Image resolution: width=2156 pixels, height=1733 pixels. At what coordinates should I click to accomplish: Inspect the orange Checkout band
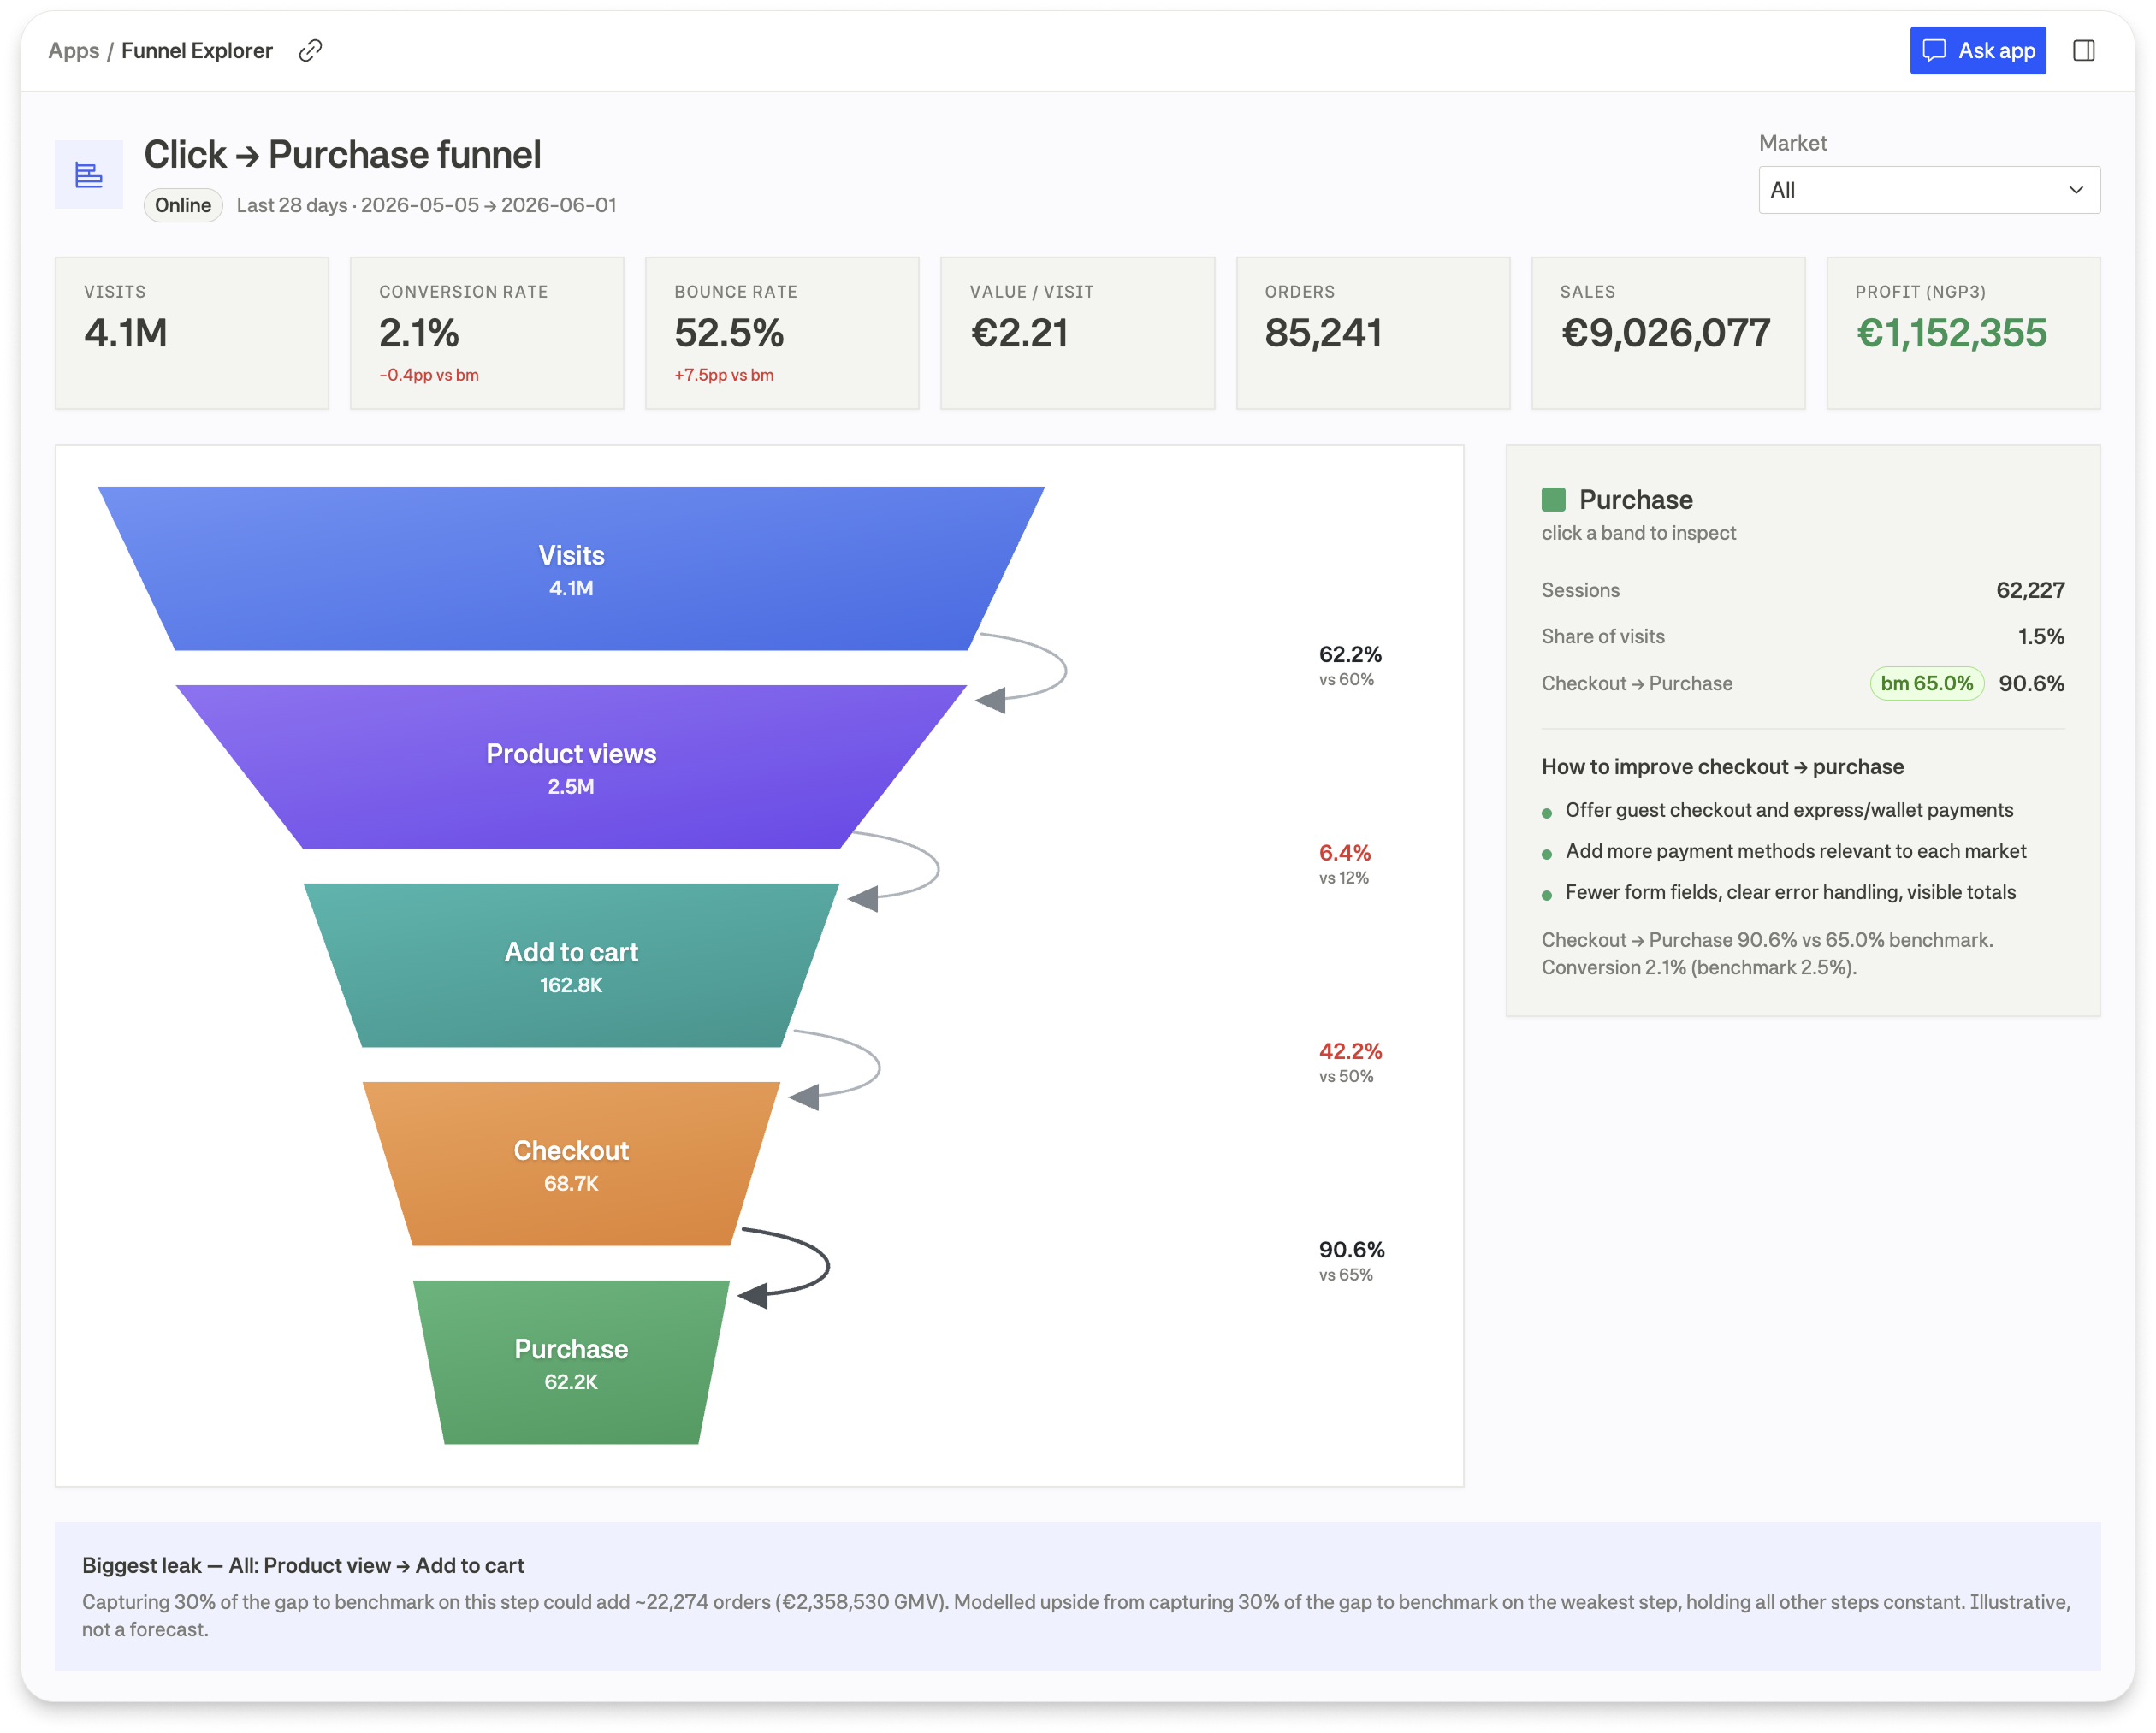pyautogui.click(x=571, y=1164)
